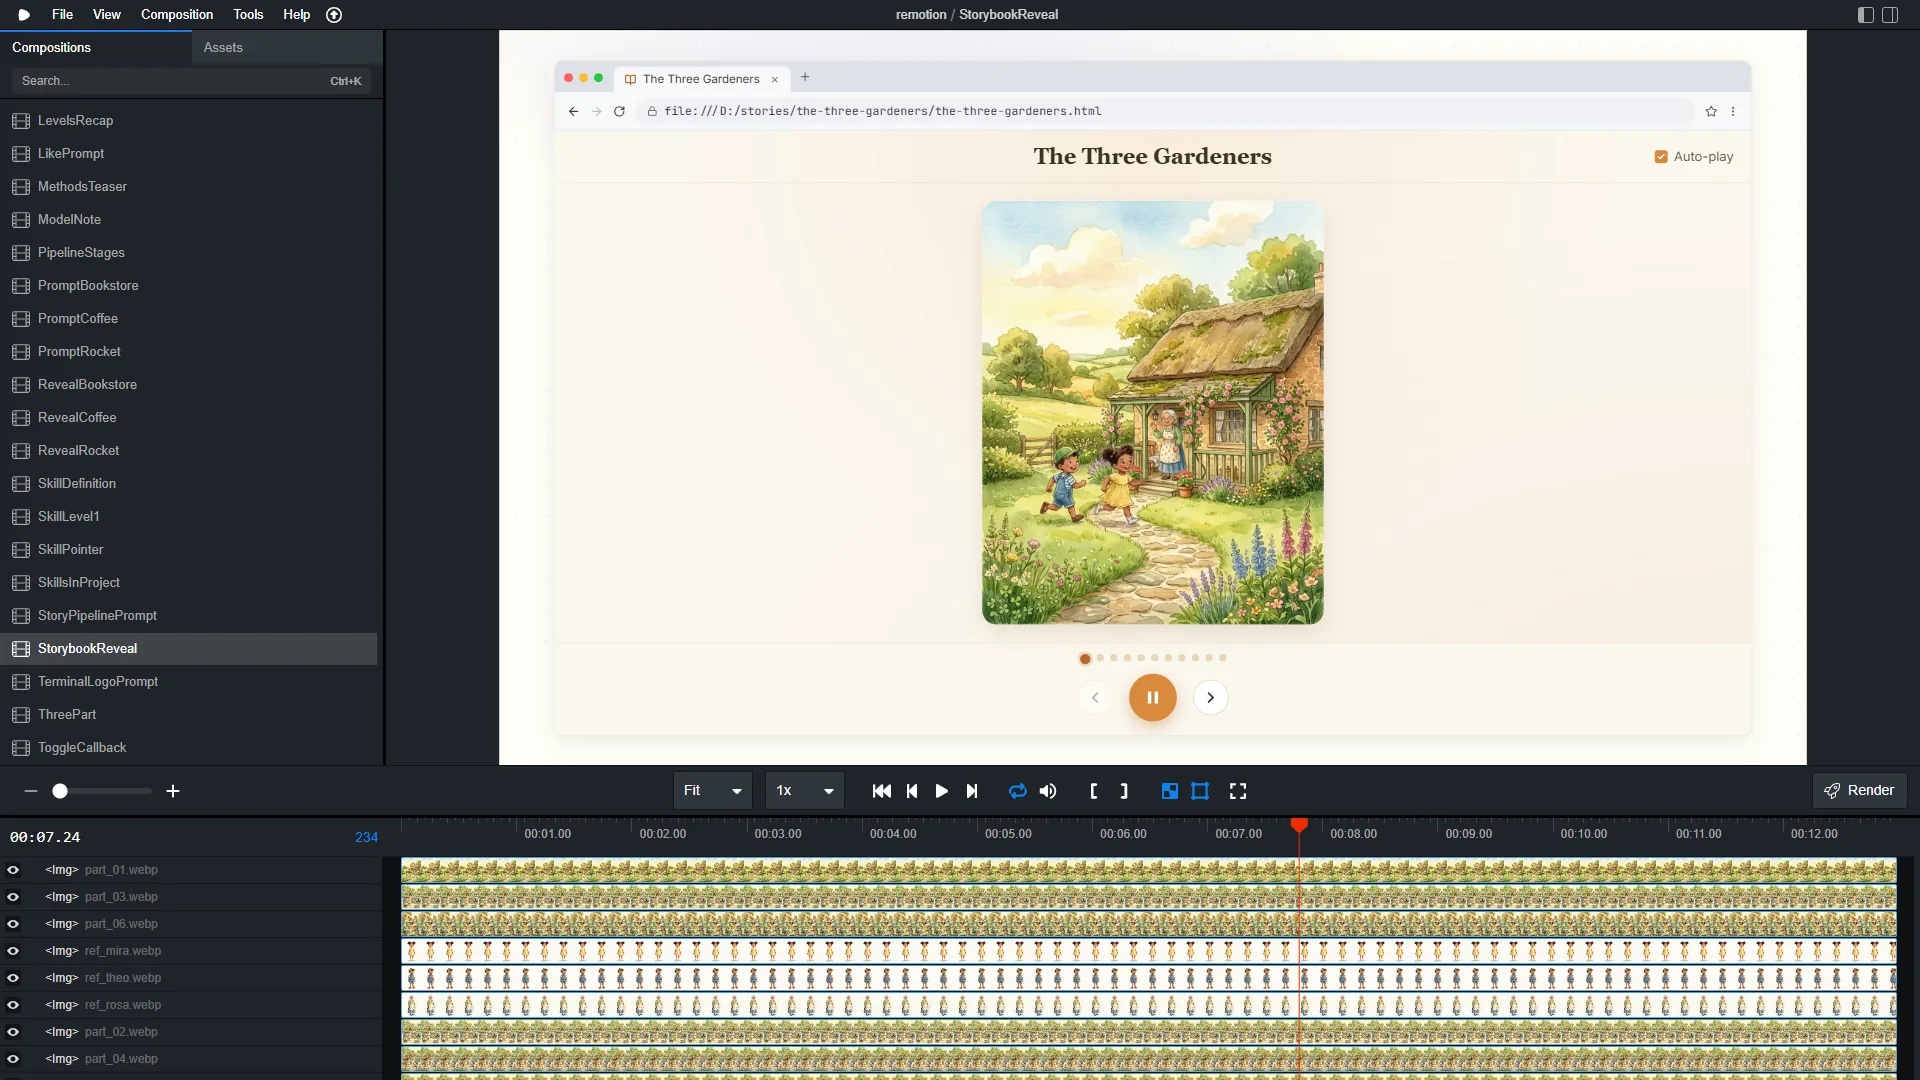Toggle the Auto-play checkbox in preview
Viewport: 1920px width, 1080px height.
[1661, 157]
